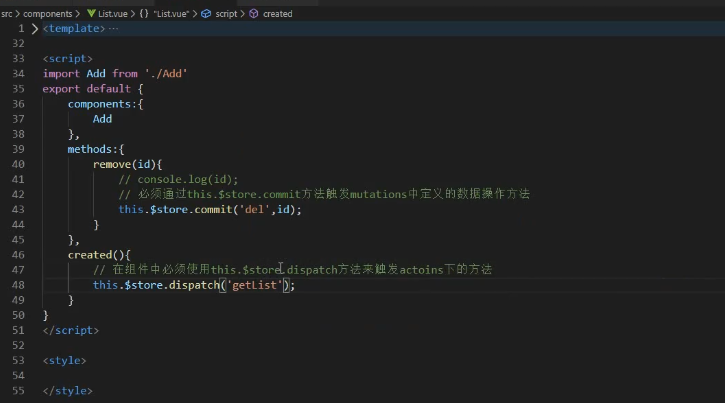Open the src breadcrumb segment

6,14
